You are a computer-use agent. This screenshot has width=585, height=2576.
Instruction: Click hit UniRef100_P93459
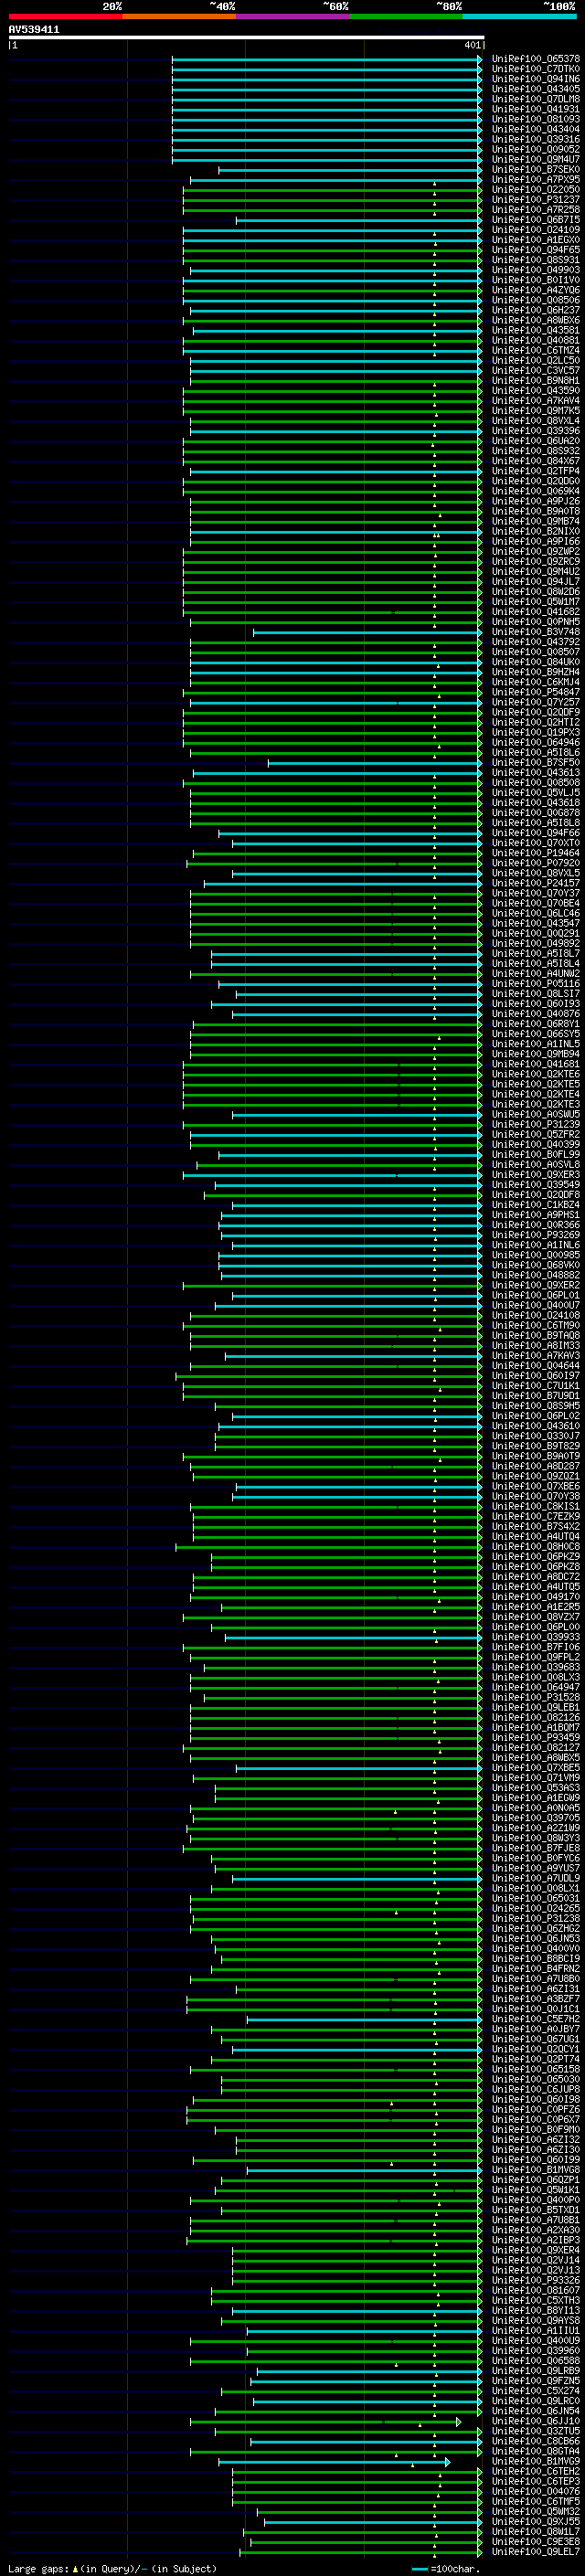536,1737
